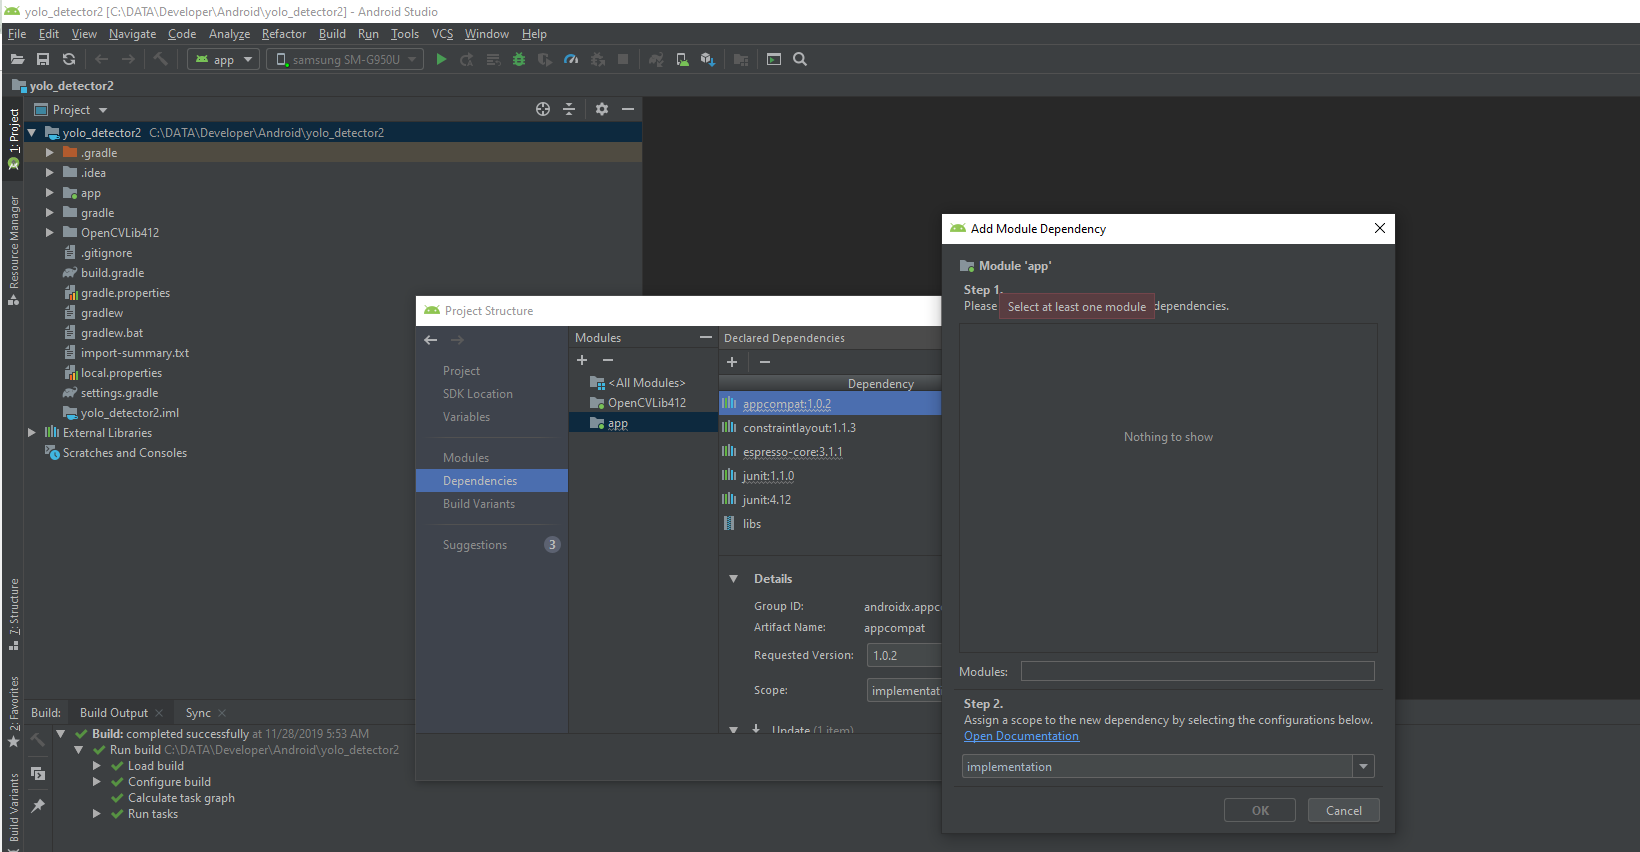Minimize the Modules pane in Project Structure
The image size is (1640, 852).
pos(706,338)
